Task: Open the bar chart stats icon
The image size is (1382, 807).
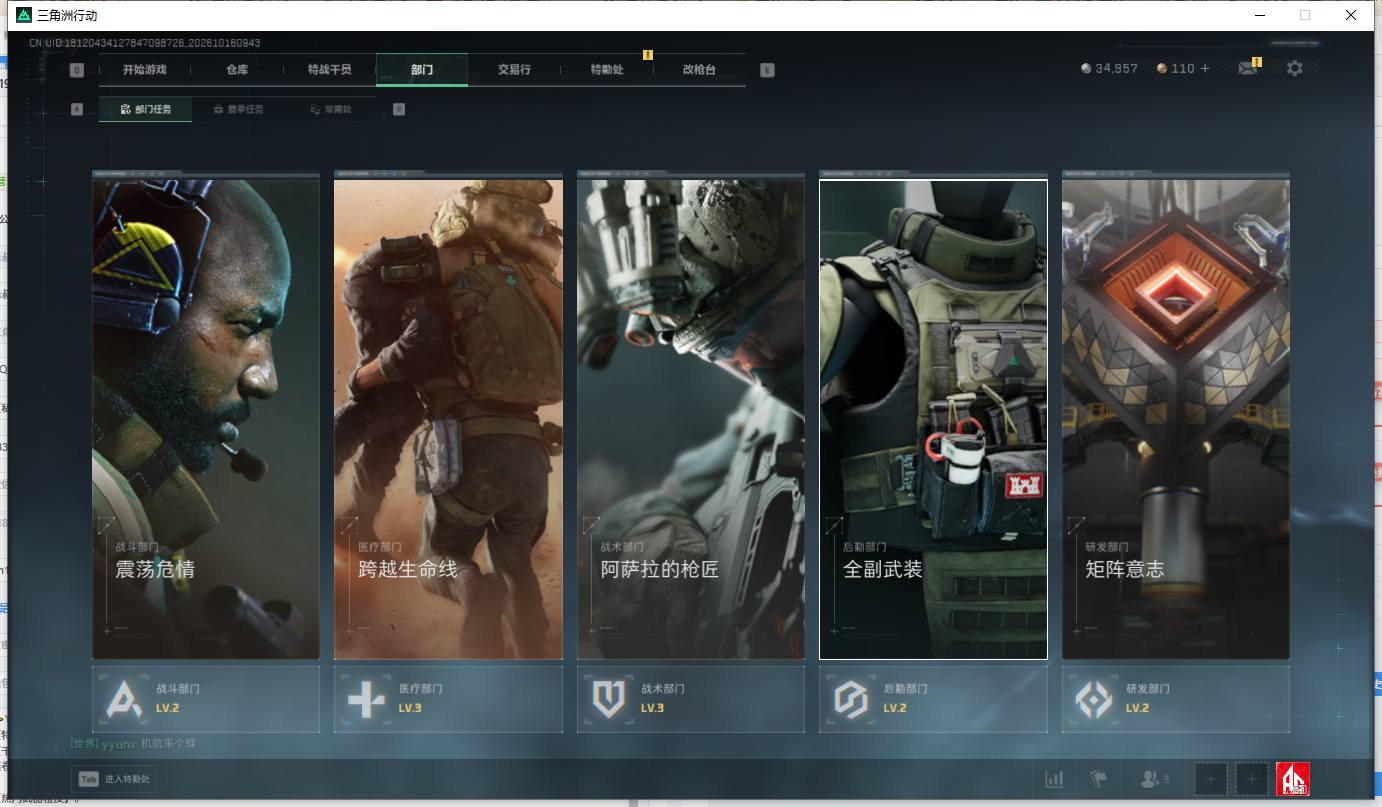Action: click(1054, 779)
